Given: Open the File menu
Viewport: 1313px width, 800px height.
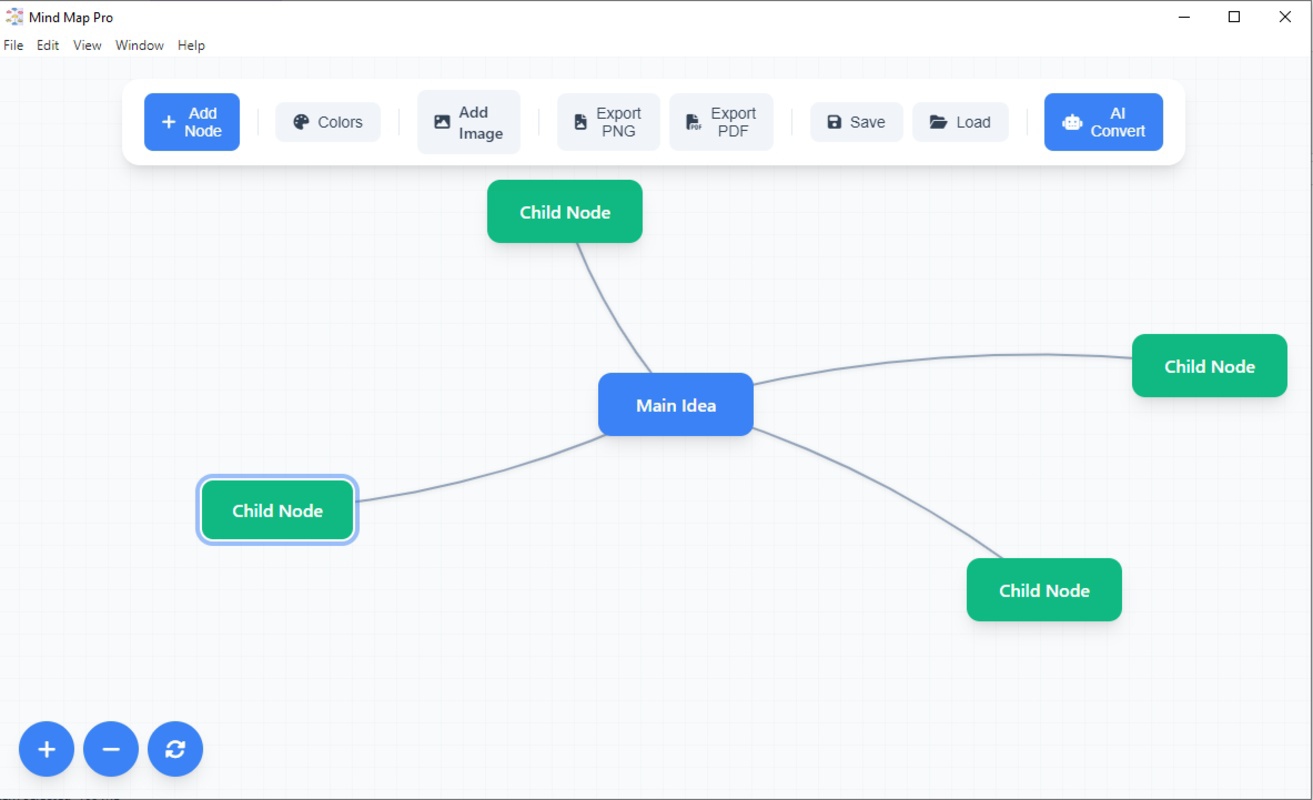Looking at the screenshot, I should (13, 45).
